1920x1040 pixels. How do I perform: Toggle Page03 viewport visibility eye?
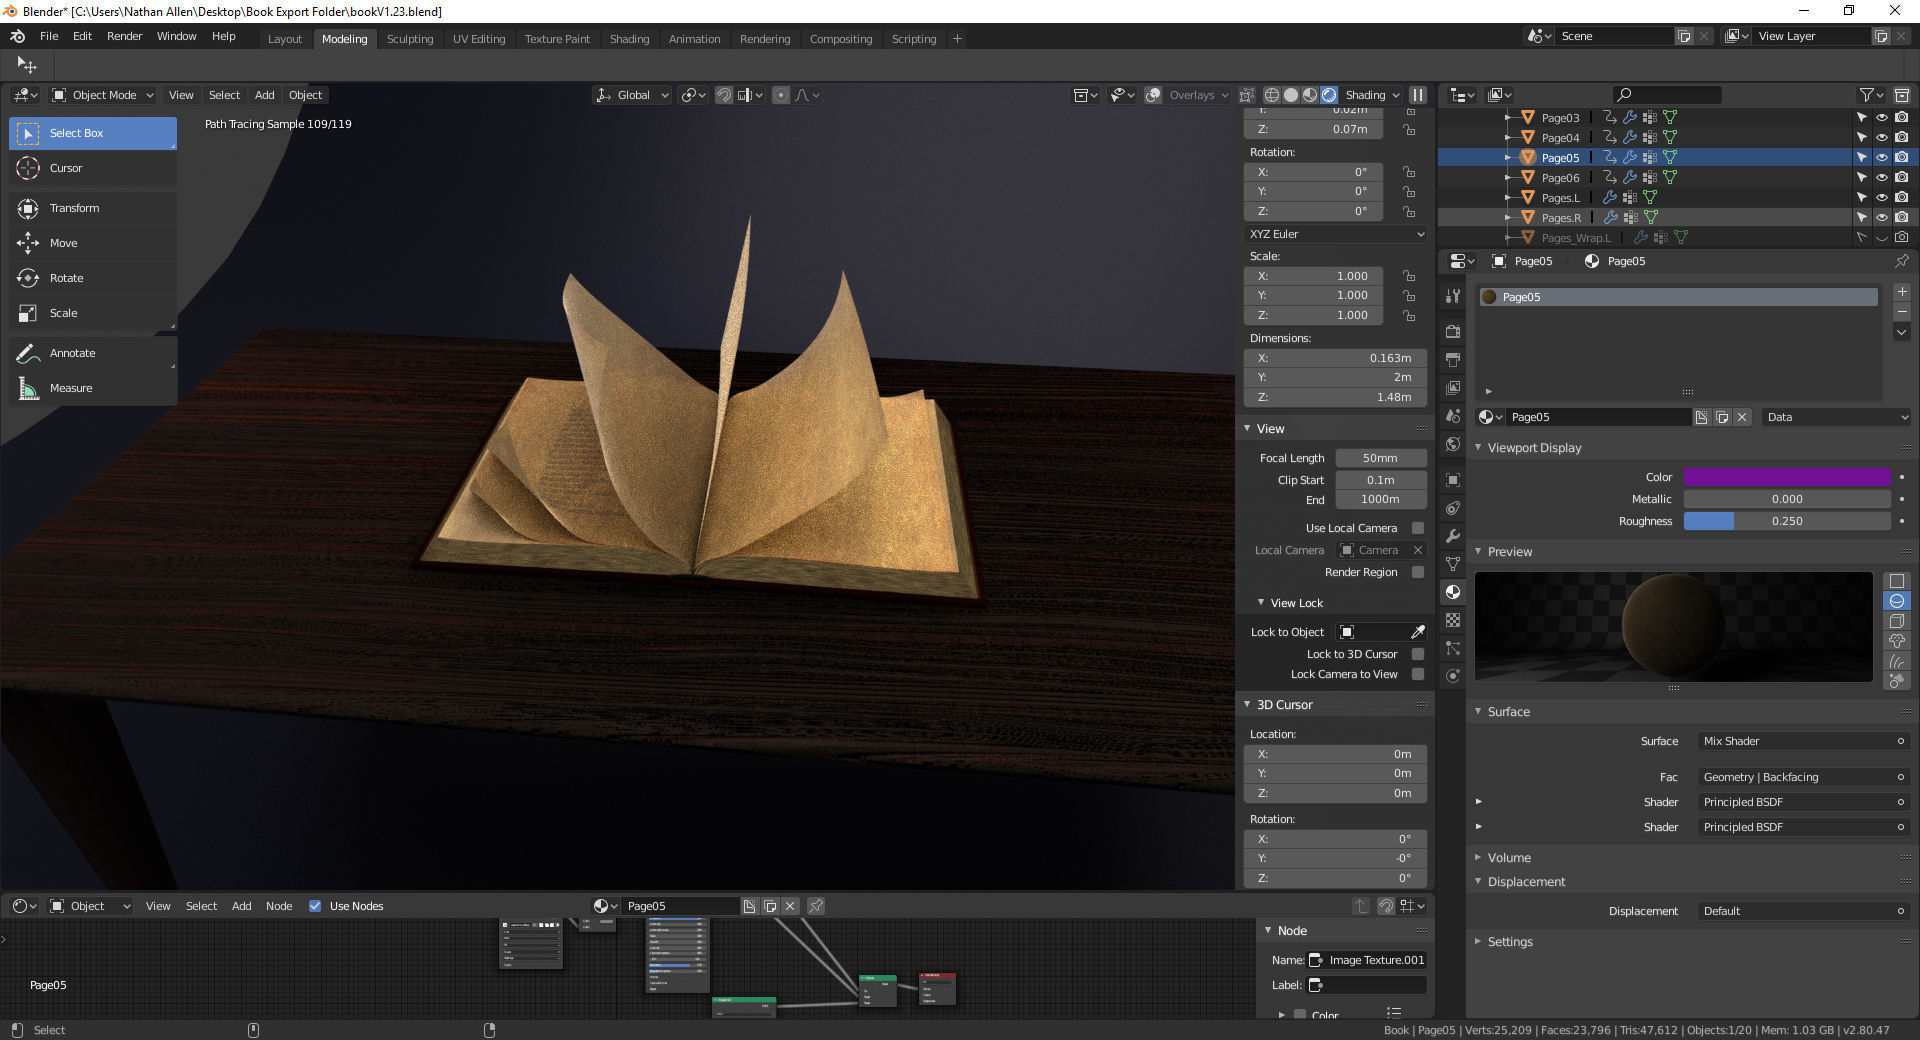click(x=1881, y=117)
